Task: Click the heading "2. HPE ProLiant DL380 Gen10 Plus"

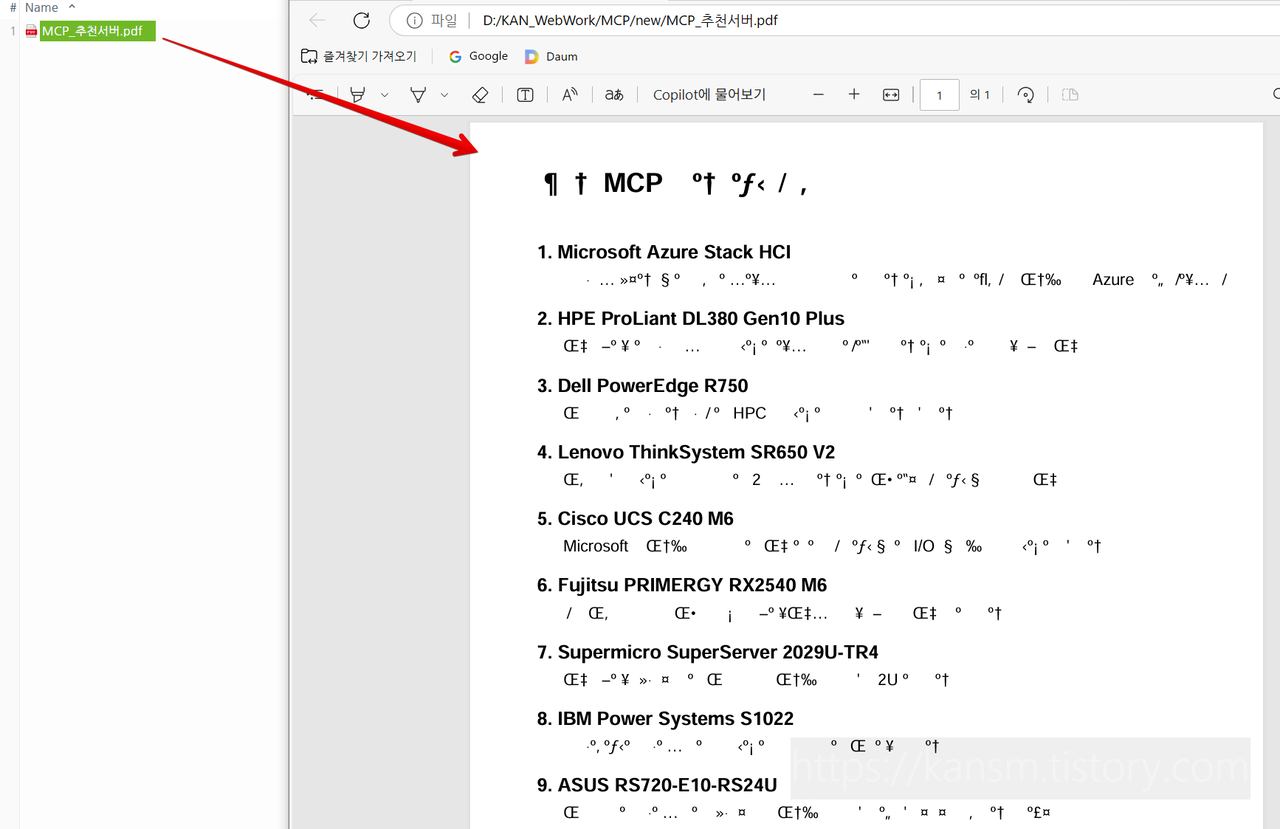Action: (x=691, y=319)
